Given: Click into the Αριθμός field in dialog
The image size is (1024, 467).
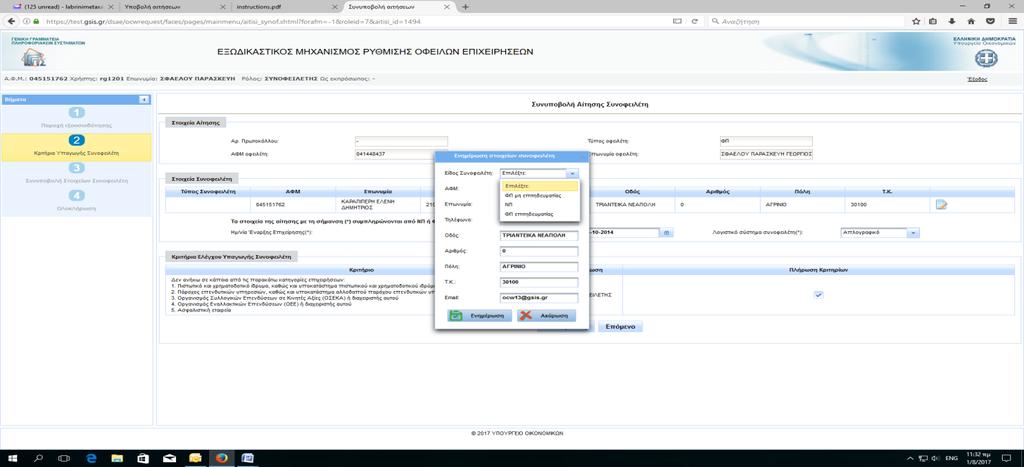Looking at the screenshot, I should coord(539,251).
